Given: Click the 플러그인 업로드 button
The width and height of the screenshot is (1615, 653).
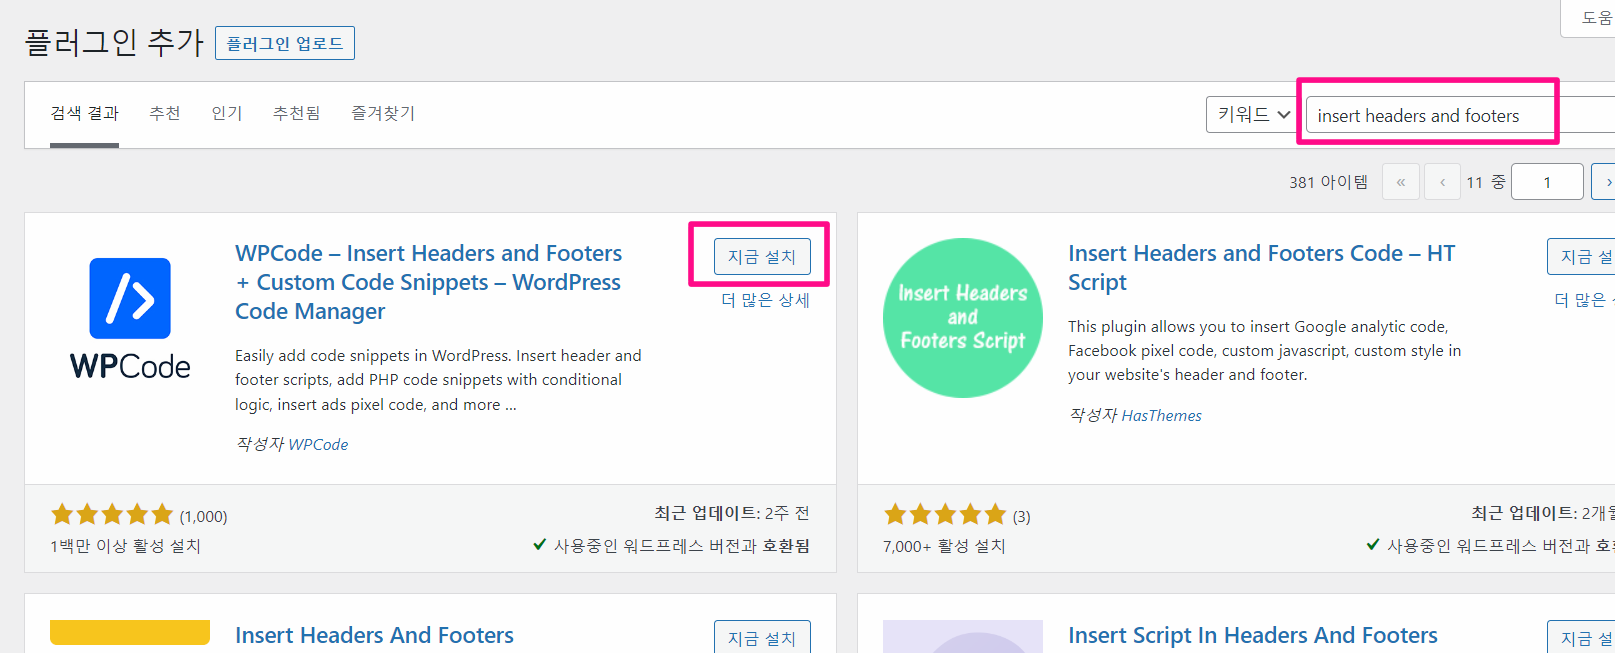Looking at the screenshot, I should pos(285,43).
